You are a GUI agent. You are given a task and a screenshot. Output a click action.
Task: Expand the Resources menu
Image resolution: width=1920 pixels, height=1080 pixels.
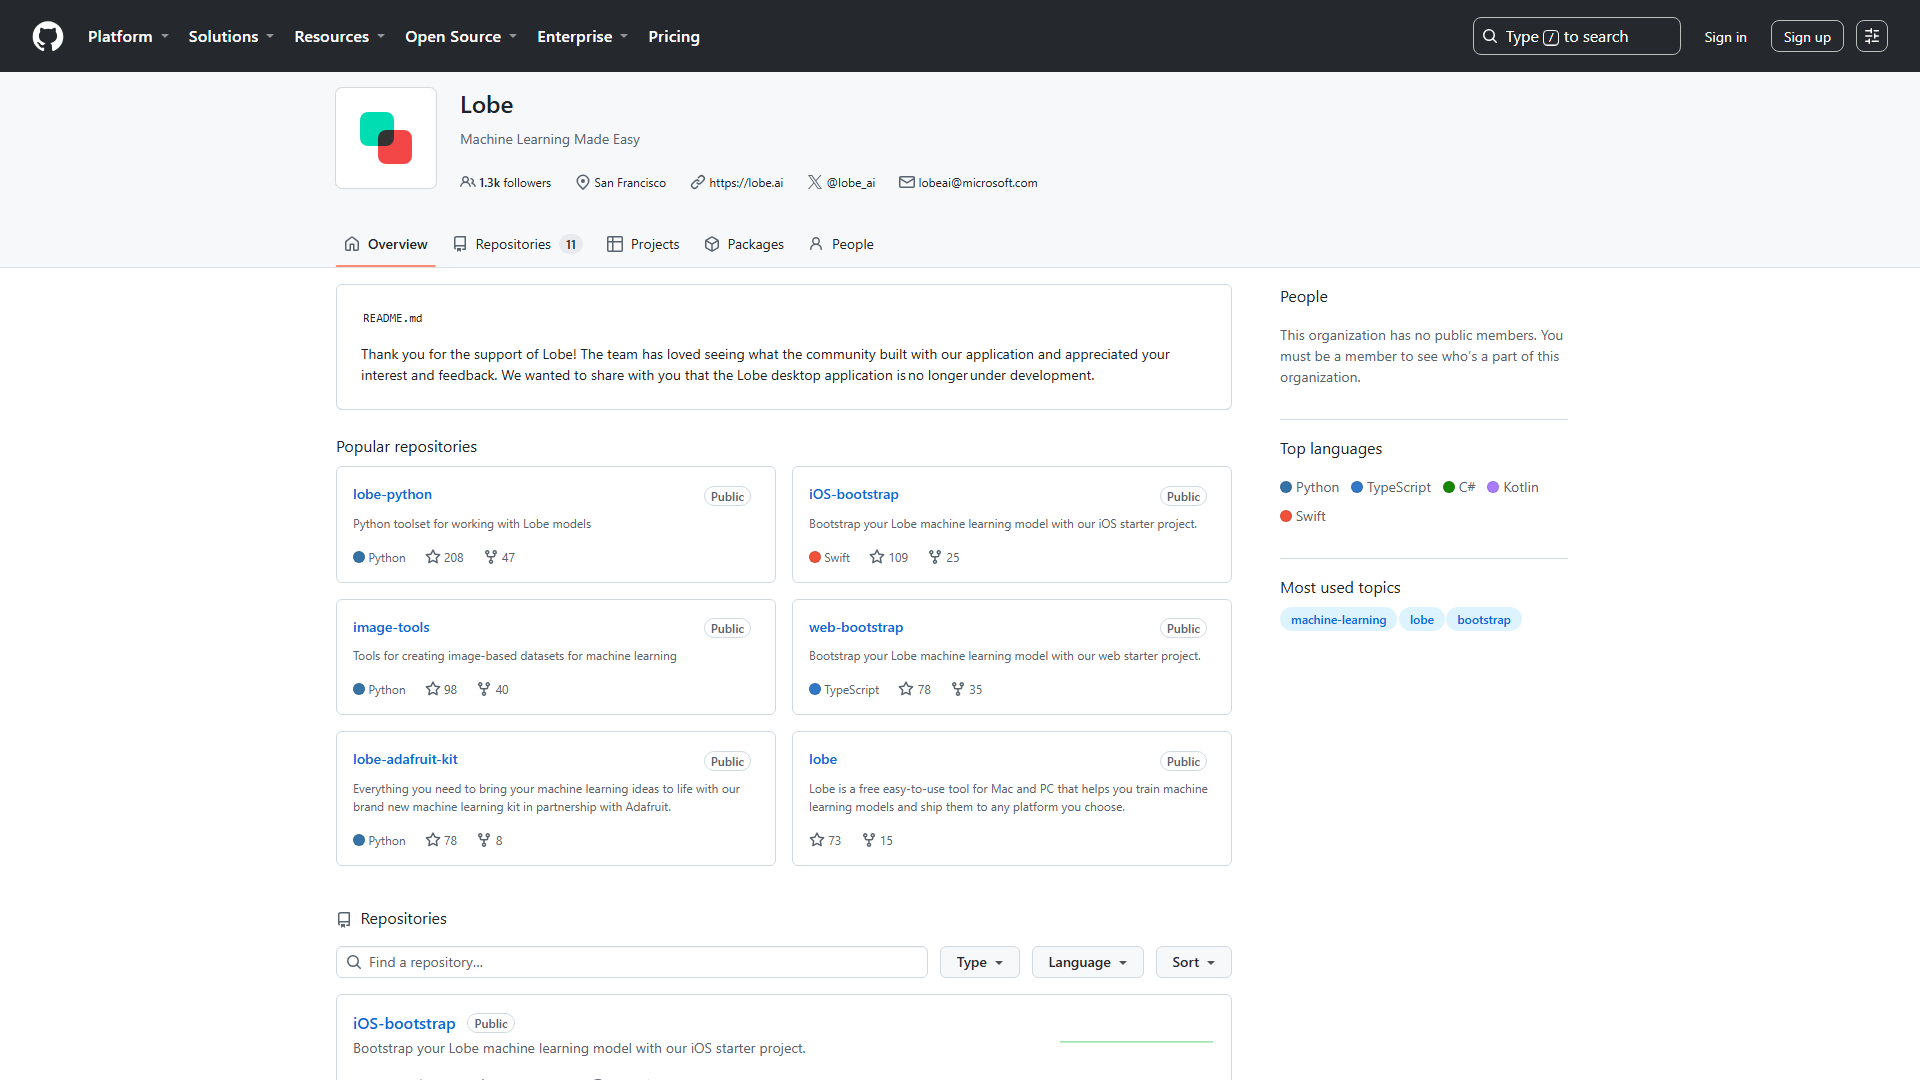pyautogui.click(x=339, y=37)
